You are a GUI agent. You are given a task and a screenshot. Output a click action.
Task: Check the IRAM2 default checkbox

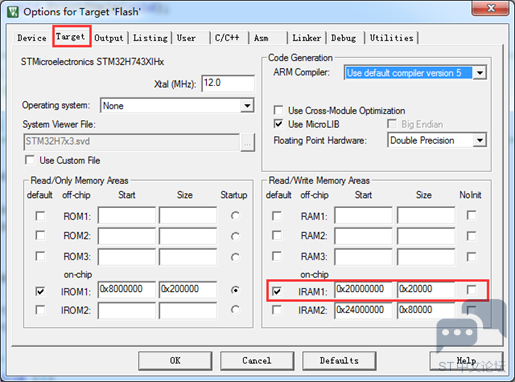277,310
